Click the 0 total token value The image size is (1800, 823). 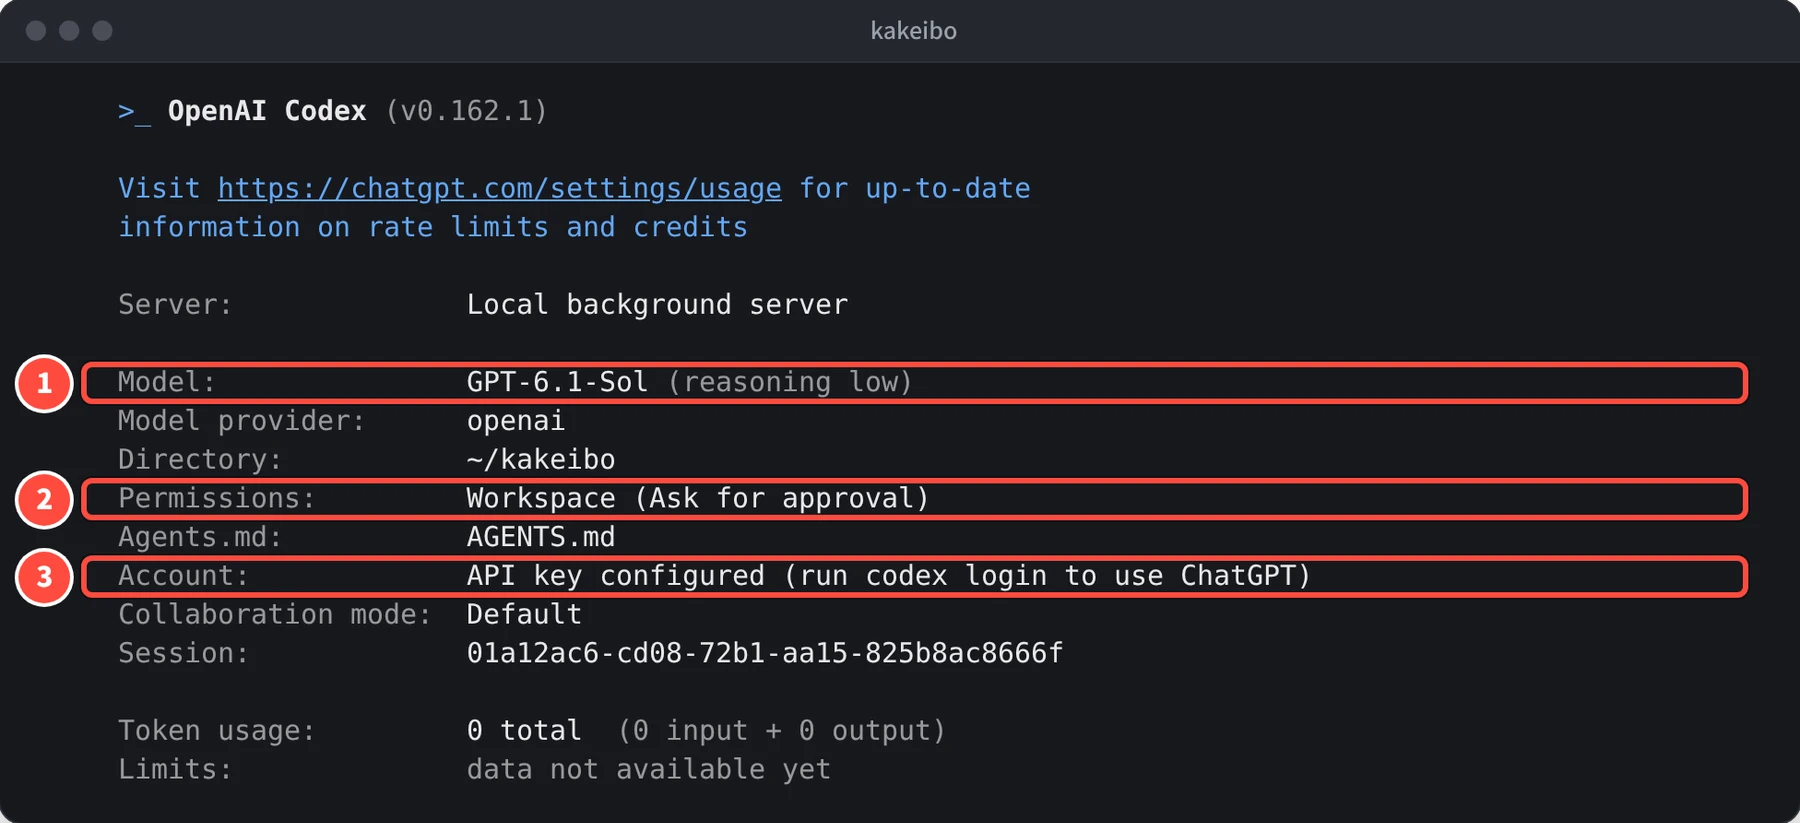coord(524,731)
